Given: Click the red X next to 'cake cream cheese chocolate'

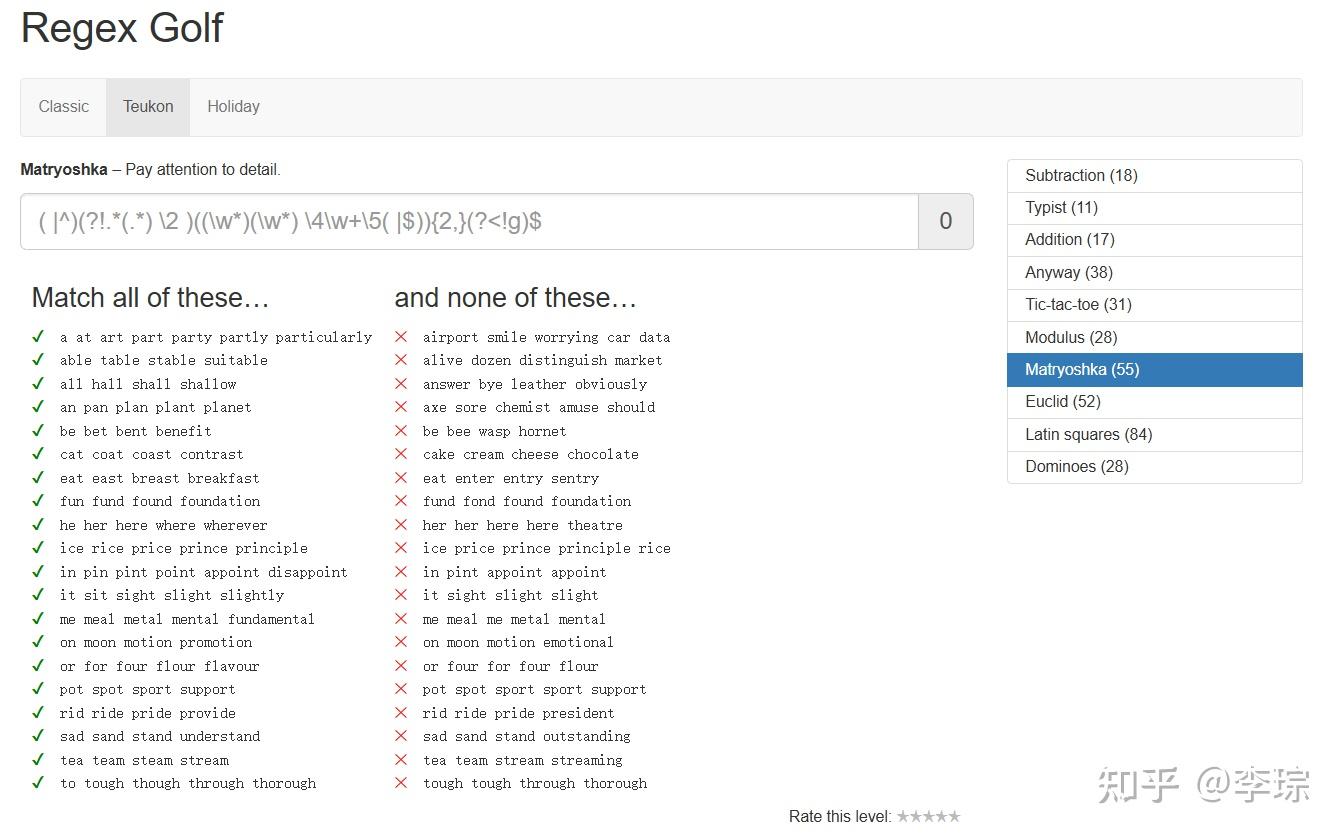Looking at the screenshot, I should [401, 454].
